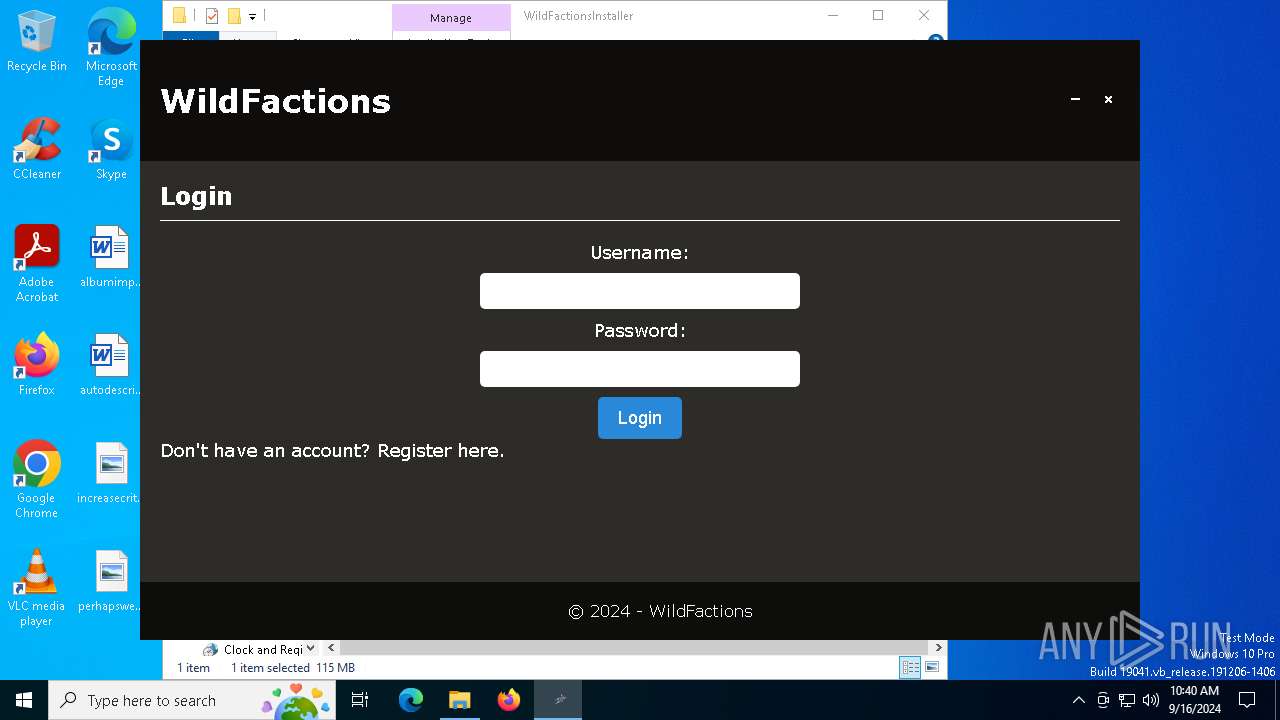
Task: Click the Password input field
Action: [640, 369]
